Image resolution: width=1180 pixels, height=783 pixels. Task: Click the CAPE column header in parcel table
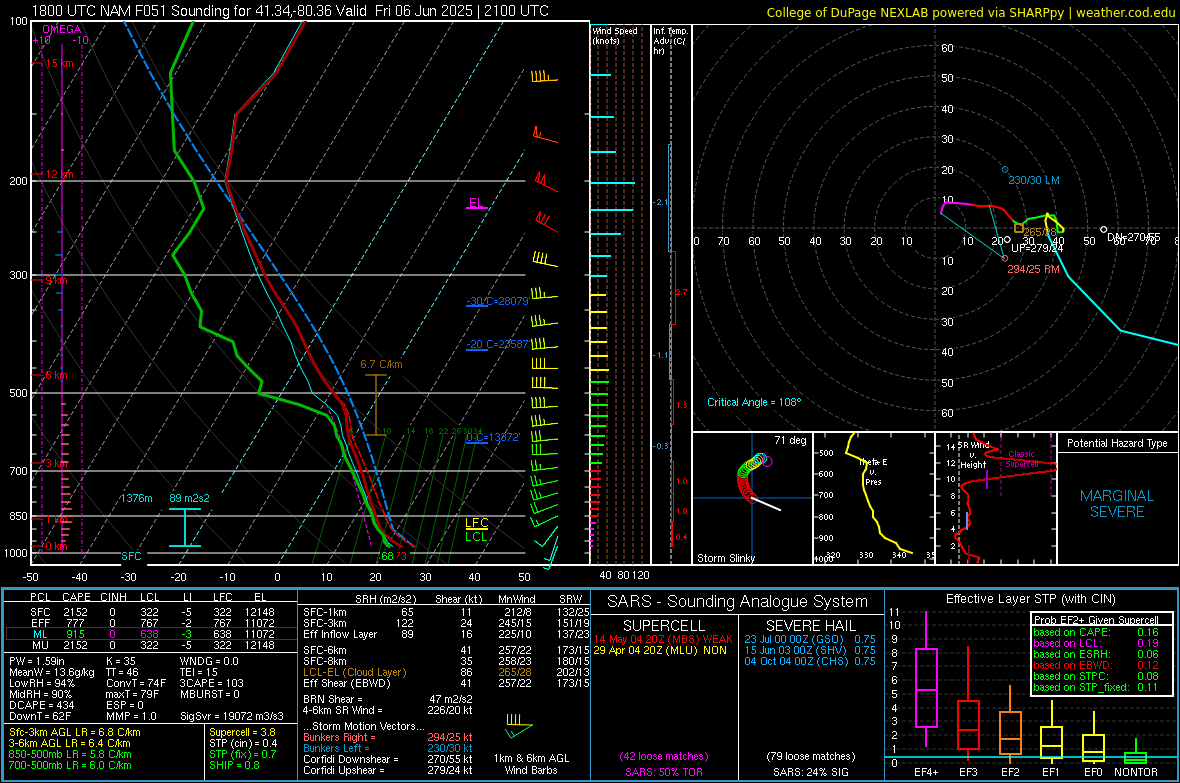click(76, 597)
